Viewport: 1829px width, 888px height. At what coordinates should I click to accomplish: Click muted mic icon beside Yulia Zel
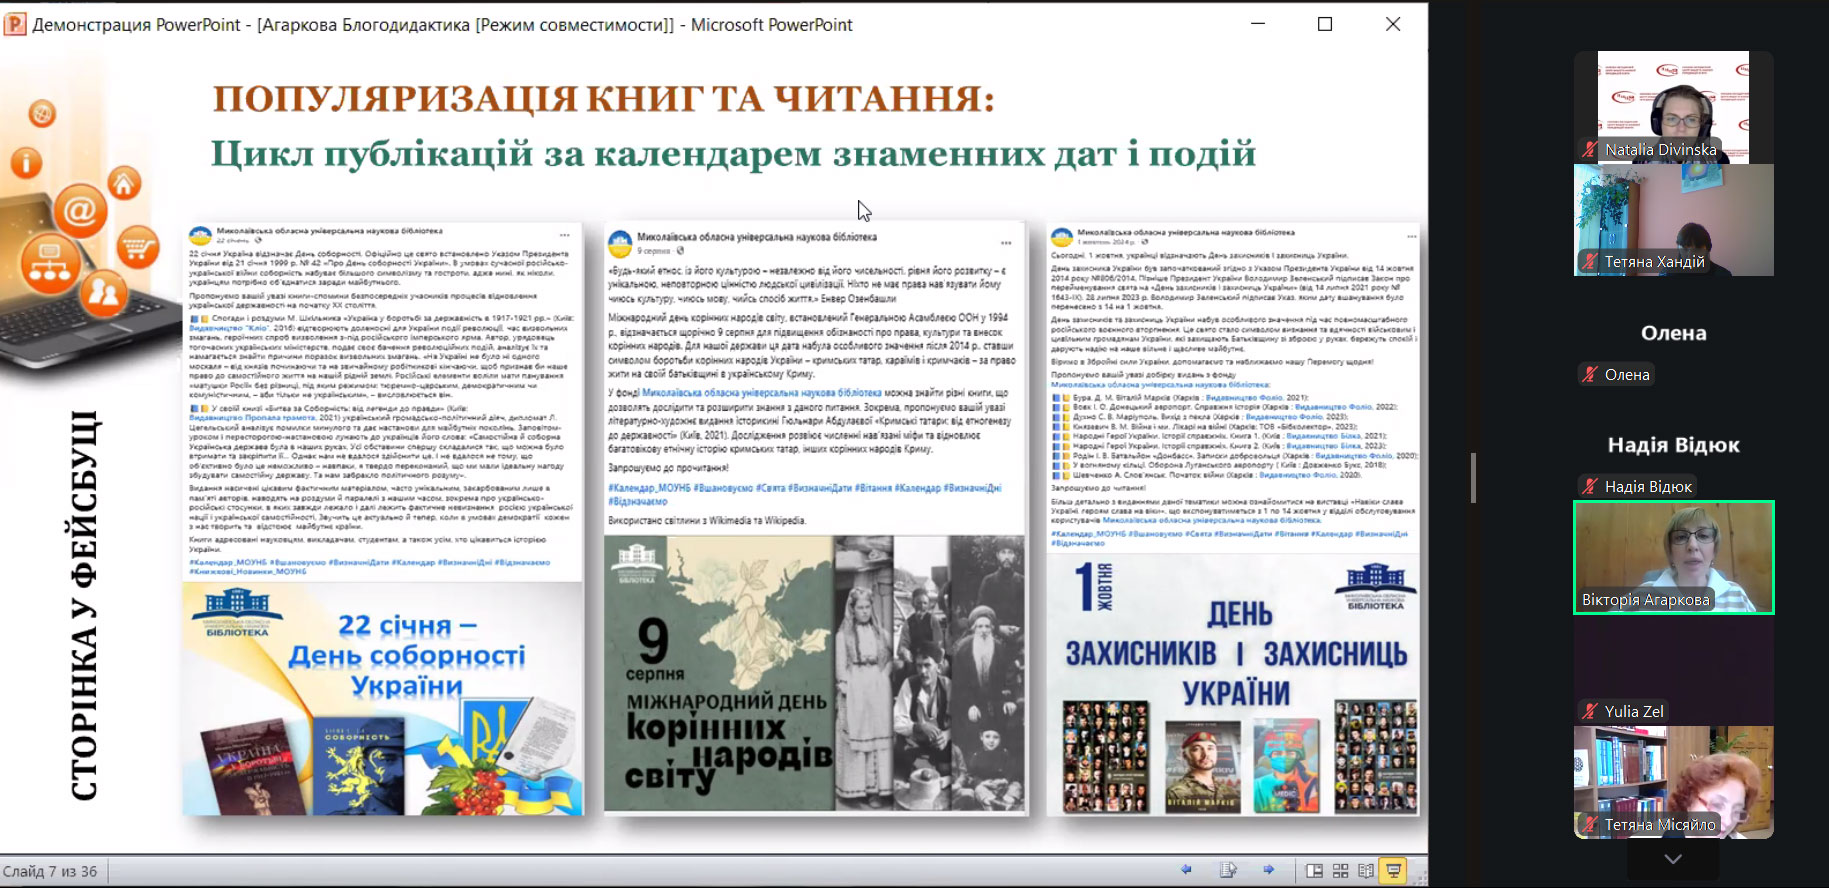[x=1590, y=712]
